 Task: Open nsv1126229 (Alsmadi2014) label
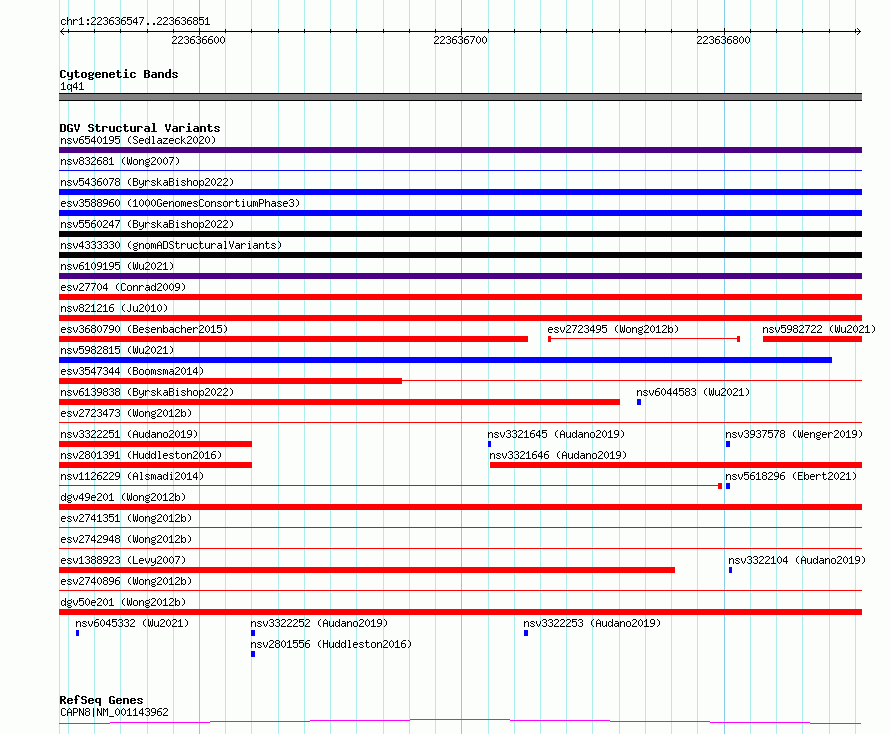132,476
